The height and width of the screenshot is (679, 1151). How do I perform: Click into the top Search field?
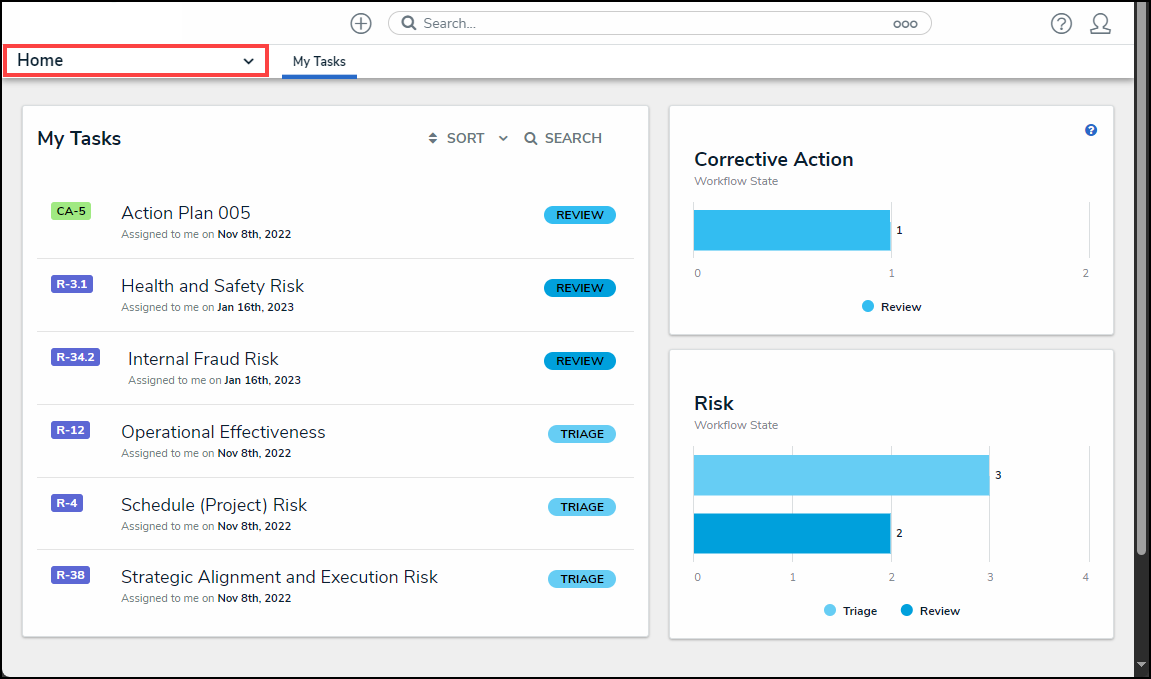[x=650, y=23]
